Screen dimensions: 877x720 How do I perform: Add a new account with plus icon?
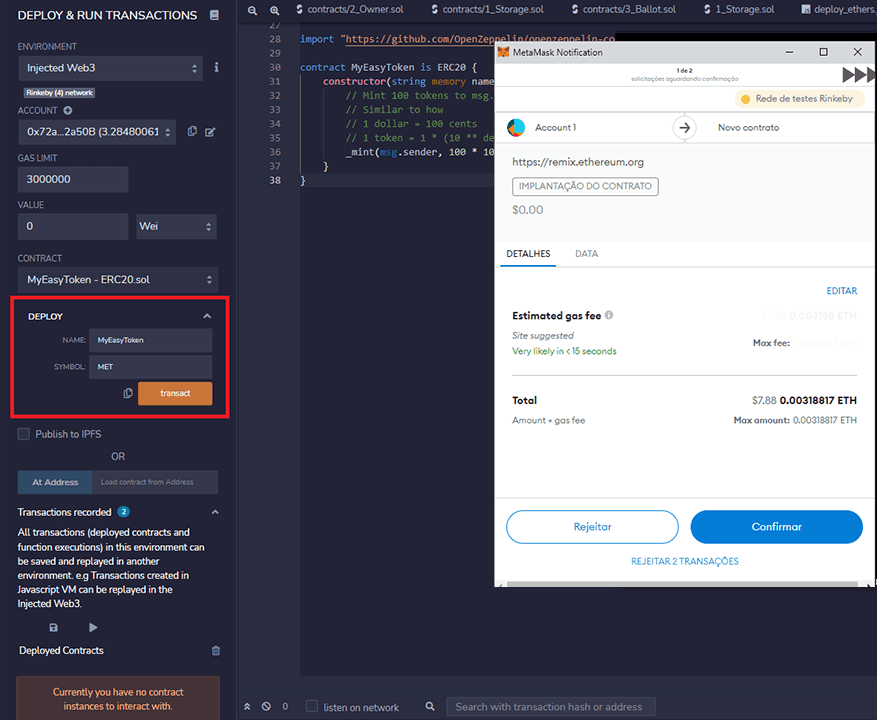coord(68,110)
